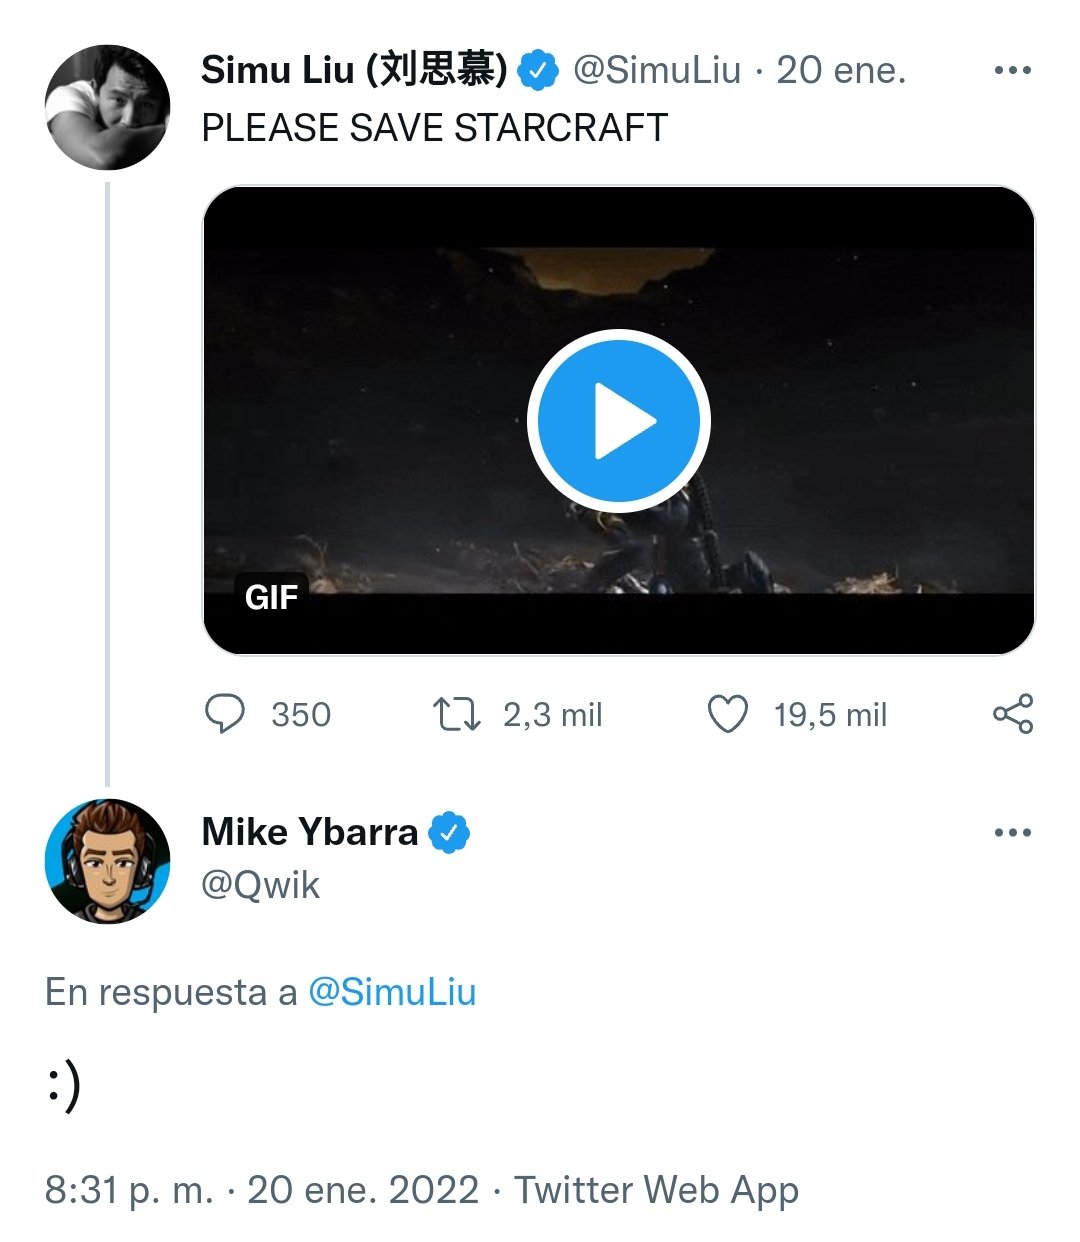Open more options for Simu Liu's tweet
The height and width of the screenshot is (1242, 1080).
[1013, 70]
